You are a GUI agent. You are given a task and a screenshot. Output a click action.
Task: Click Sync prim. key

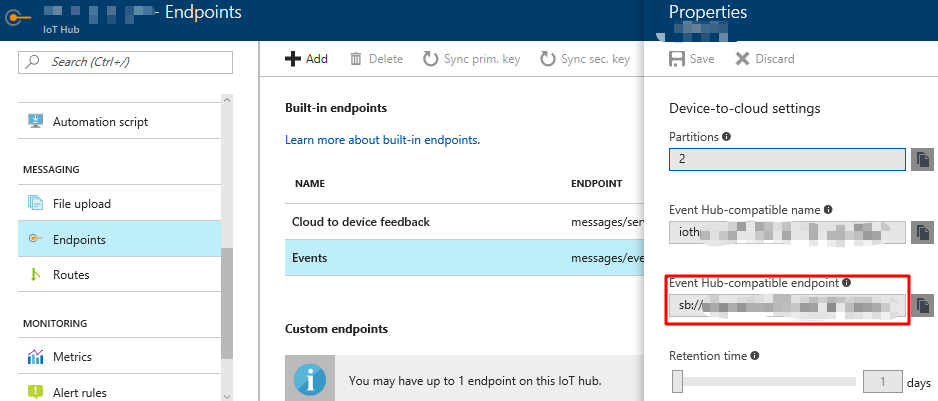click(471, 59)
